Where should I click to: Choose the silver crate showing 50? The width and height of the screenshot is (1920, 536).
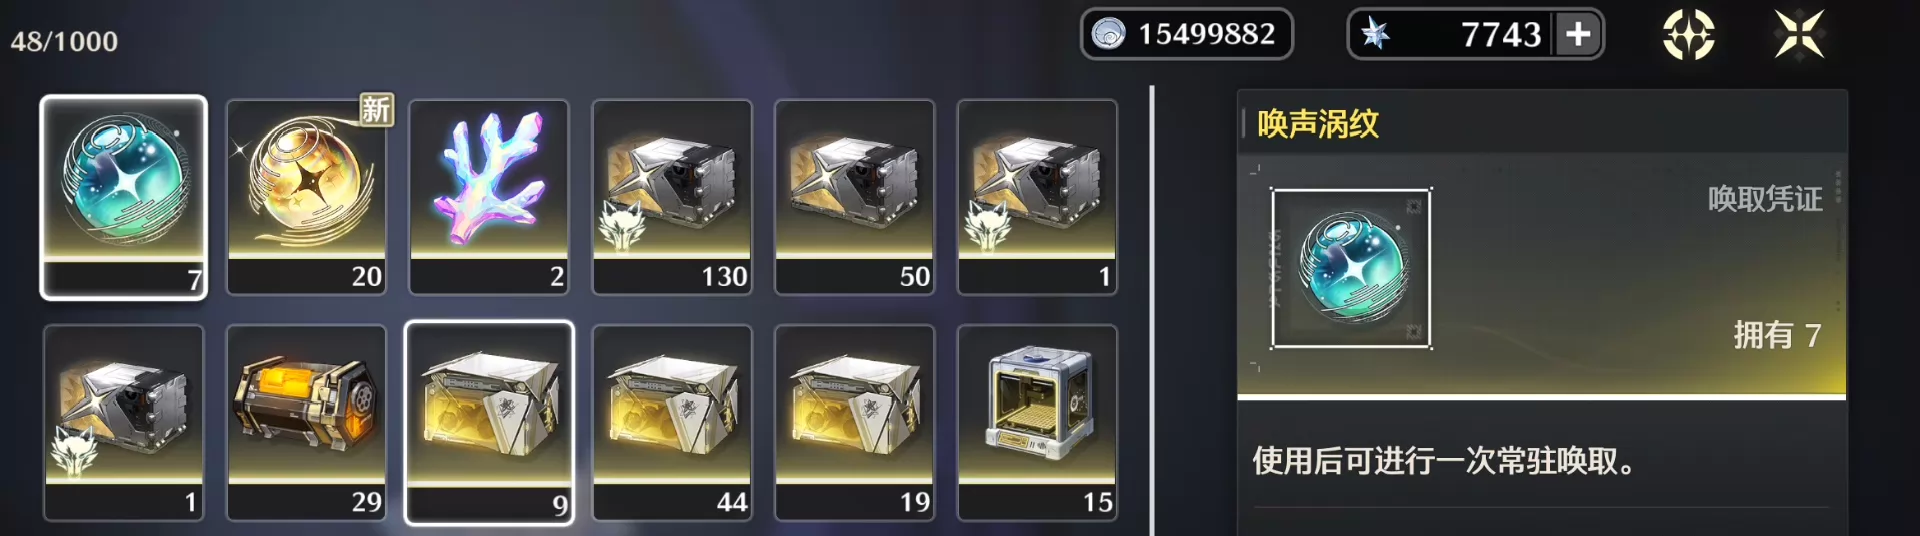(855, 197)
